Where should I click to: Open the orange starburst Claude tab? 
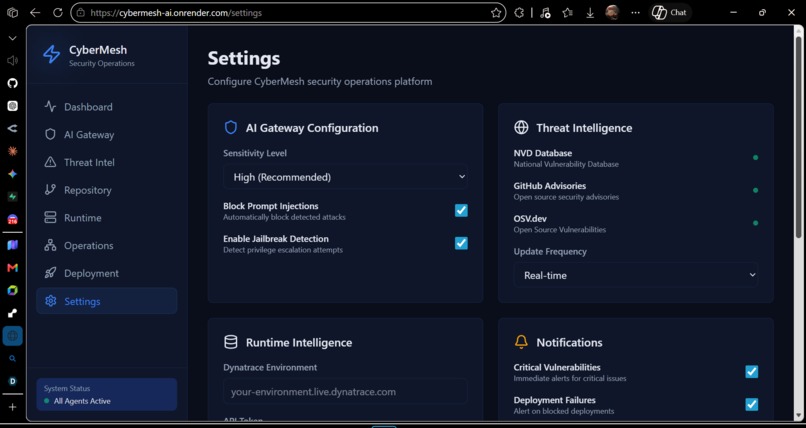click(x=12, y=151)
